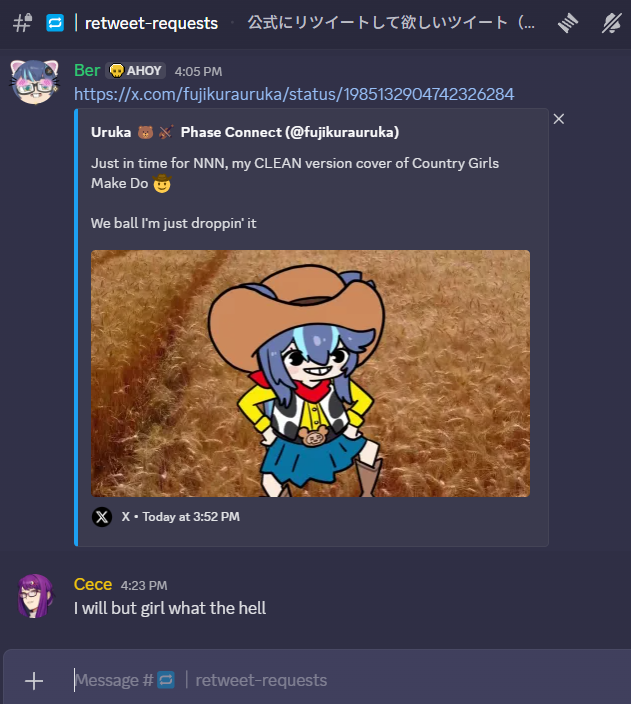Viewport: 631px width, 704px height.
Task: Click the X logo in embed footer
Action: 102,517
